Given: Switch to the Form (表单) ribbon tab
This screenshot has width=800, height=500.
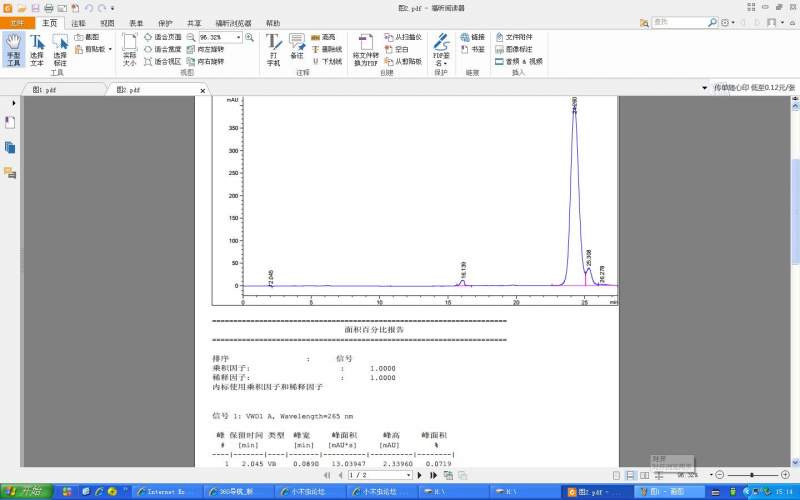Looking at the screenshot, I should 136,23.
